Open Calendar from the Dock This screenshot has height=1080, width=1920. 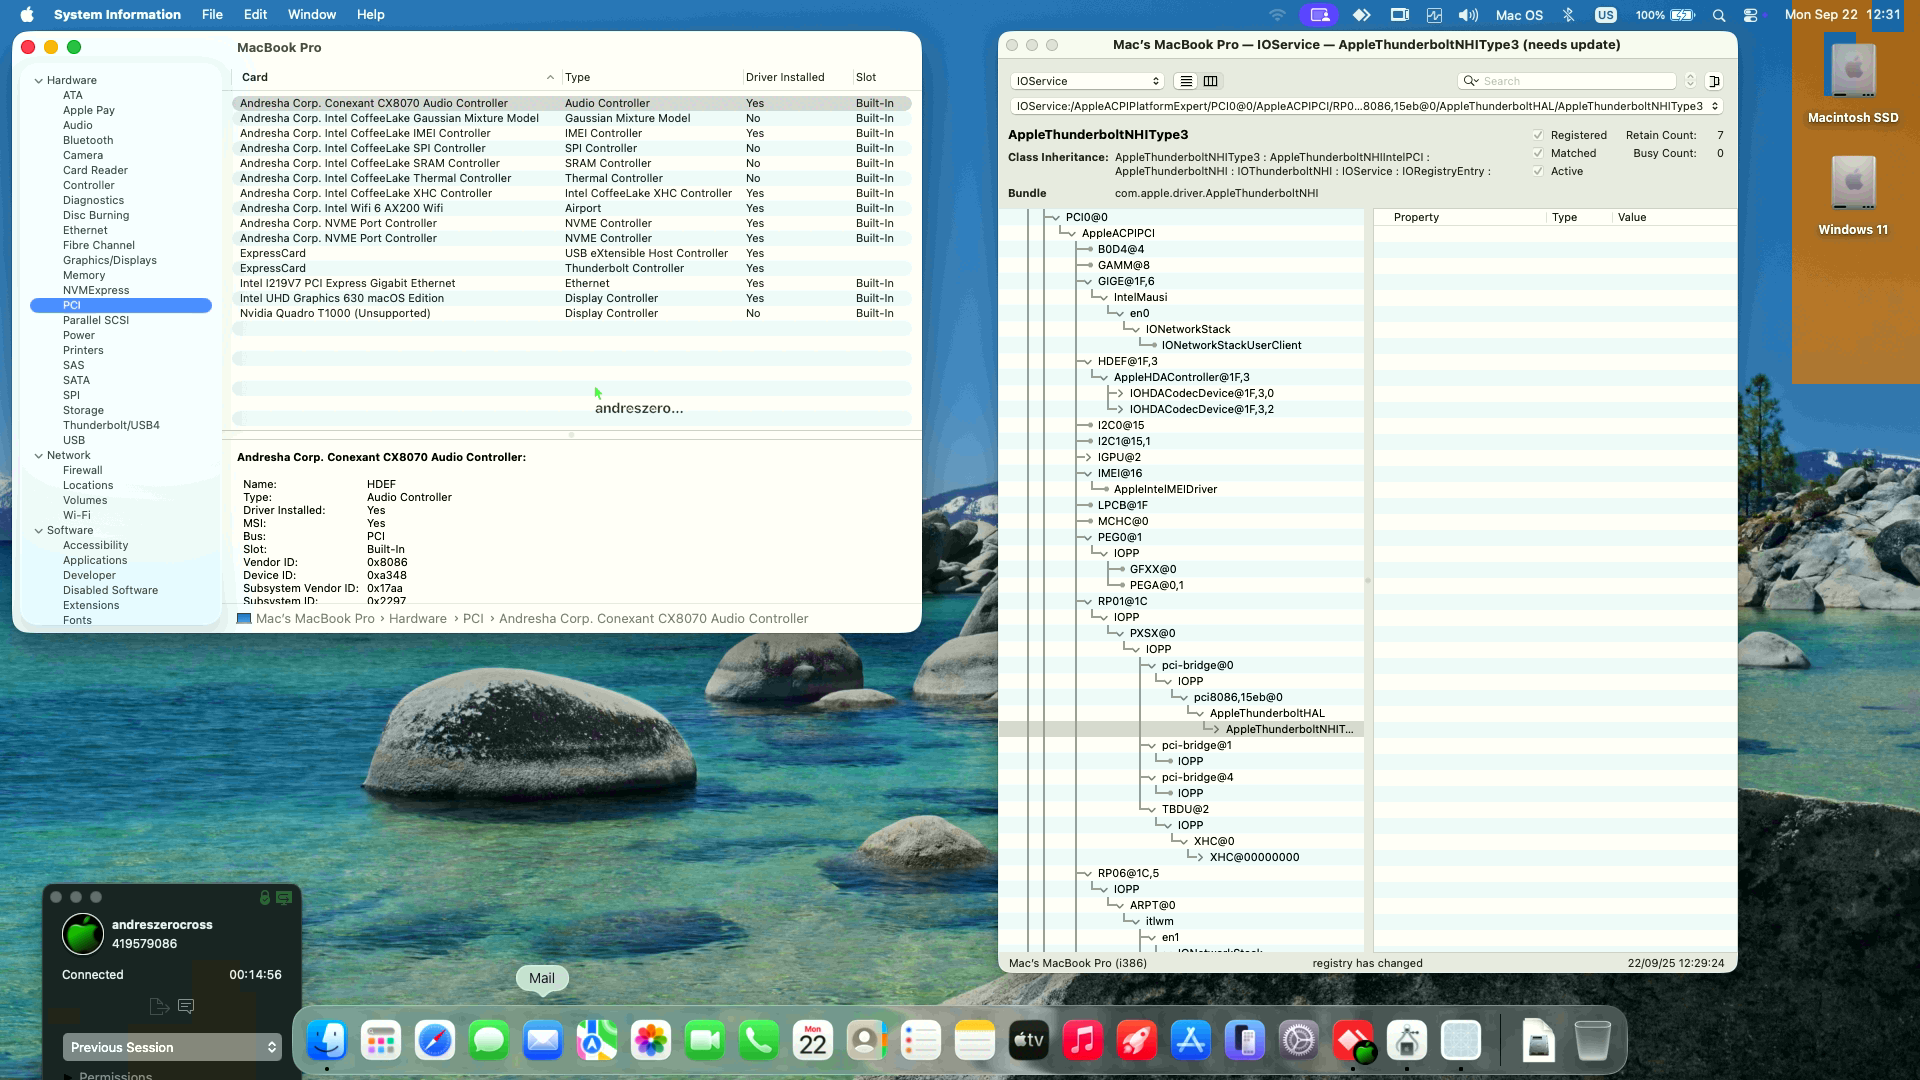click(x=813, y=1041)
